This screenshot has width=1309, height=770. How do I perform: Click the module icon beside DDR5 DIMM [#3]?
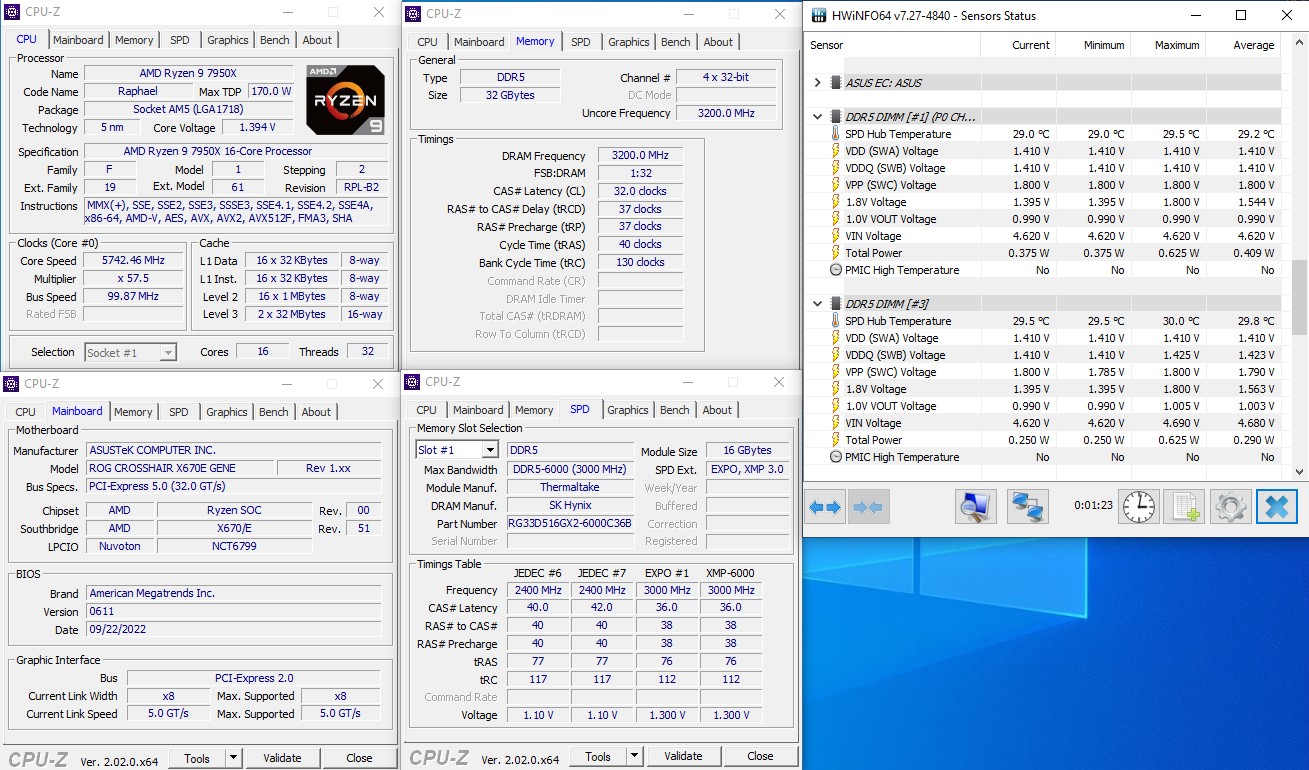pos(835,304)
